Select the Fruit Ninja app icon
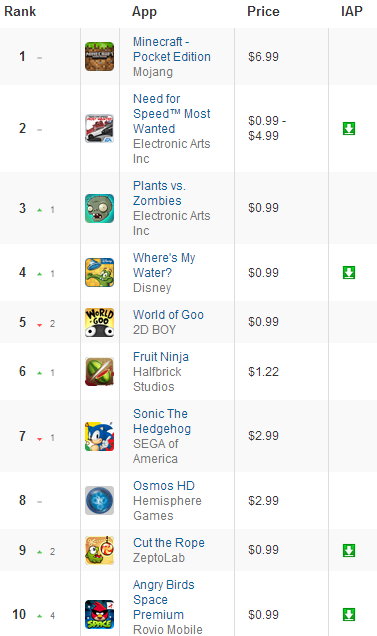Image resolution: width=377 pixels, height=636 pixels. (x=99, y=372)
